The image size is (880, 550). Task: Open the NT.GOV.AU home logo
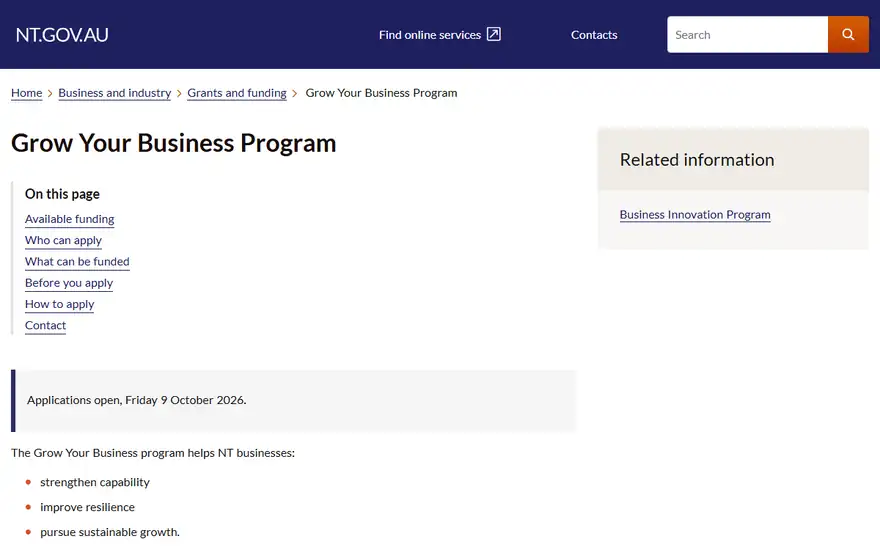click(x=62, y=35)
